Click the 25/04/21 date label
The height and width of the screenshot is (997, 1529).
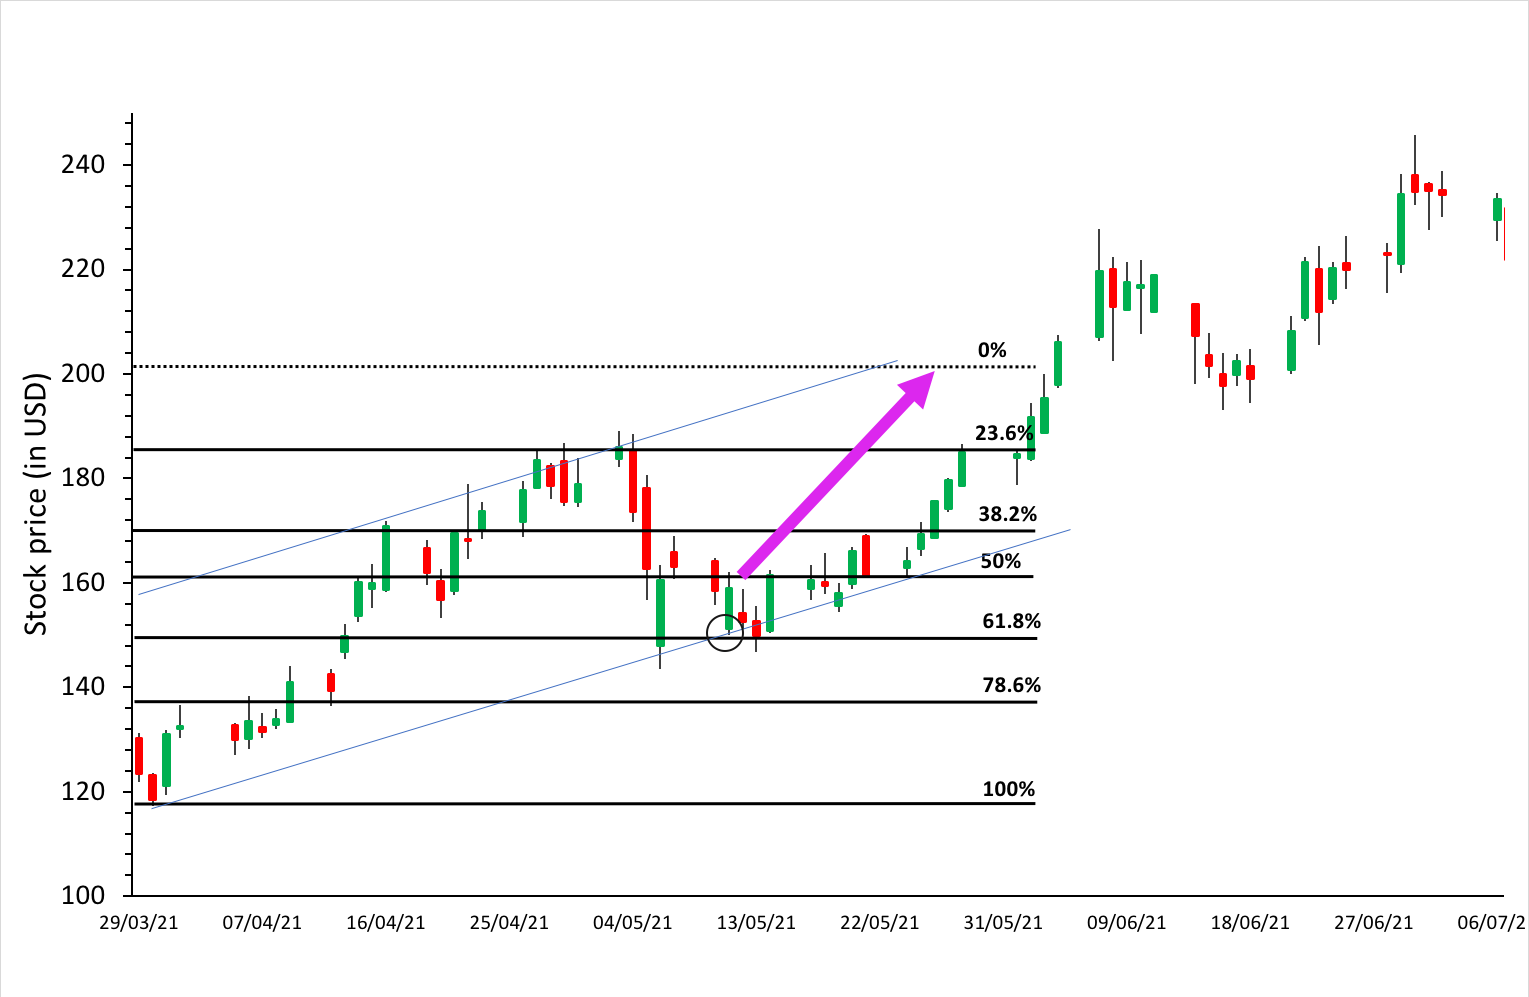point(509,923)
